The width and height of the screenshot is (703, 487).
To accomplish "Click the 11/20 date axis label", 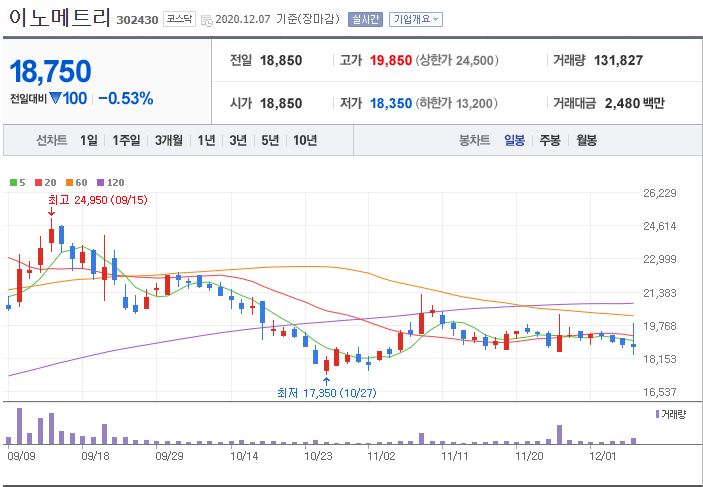I will click(x=529, y=456).
